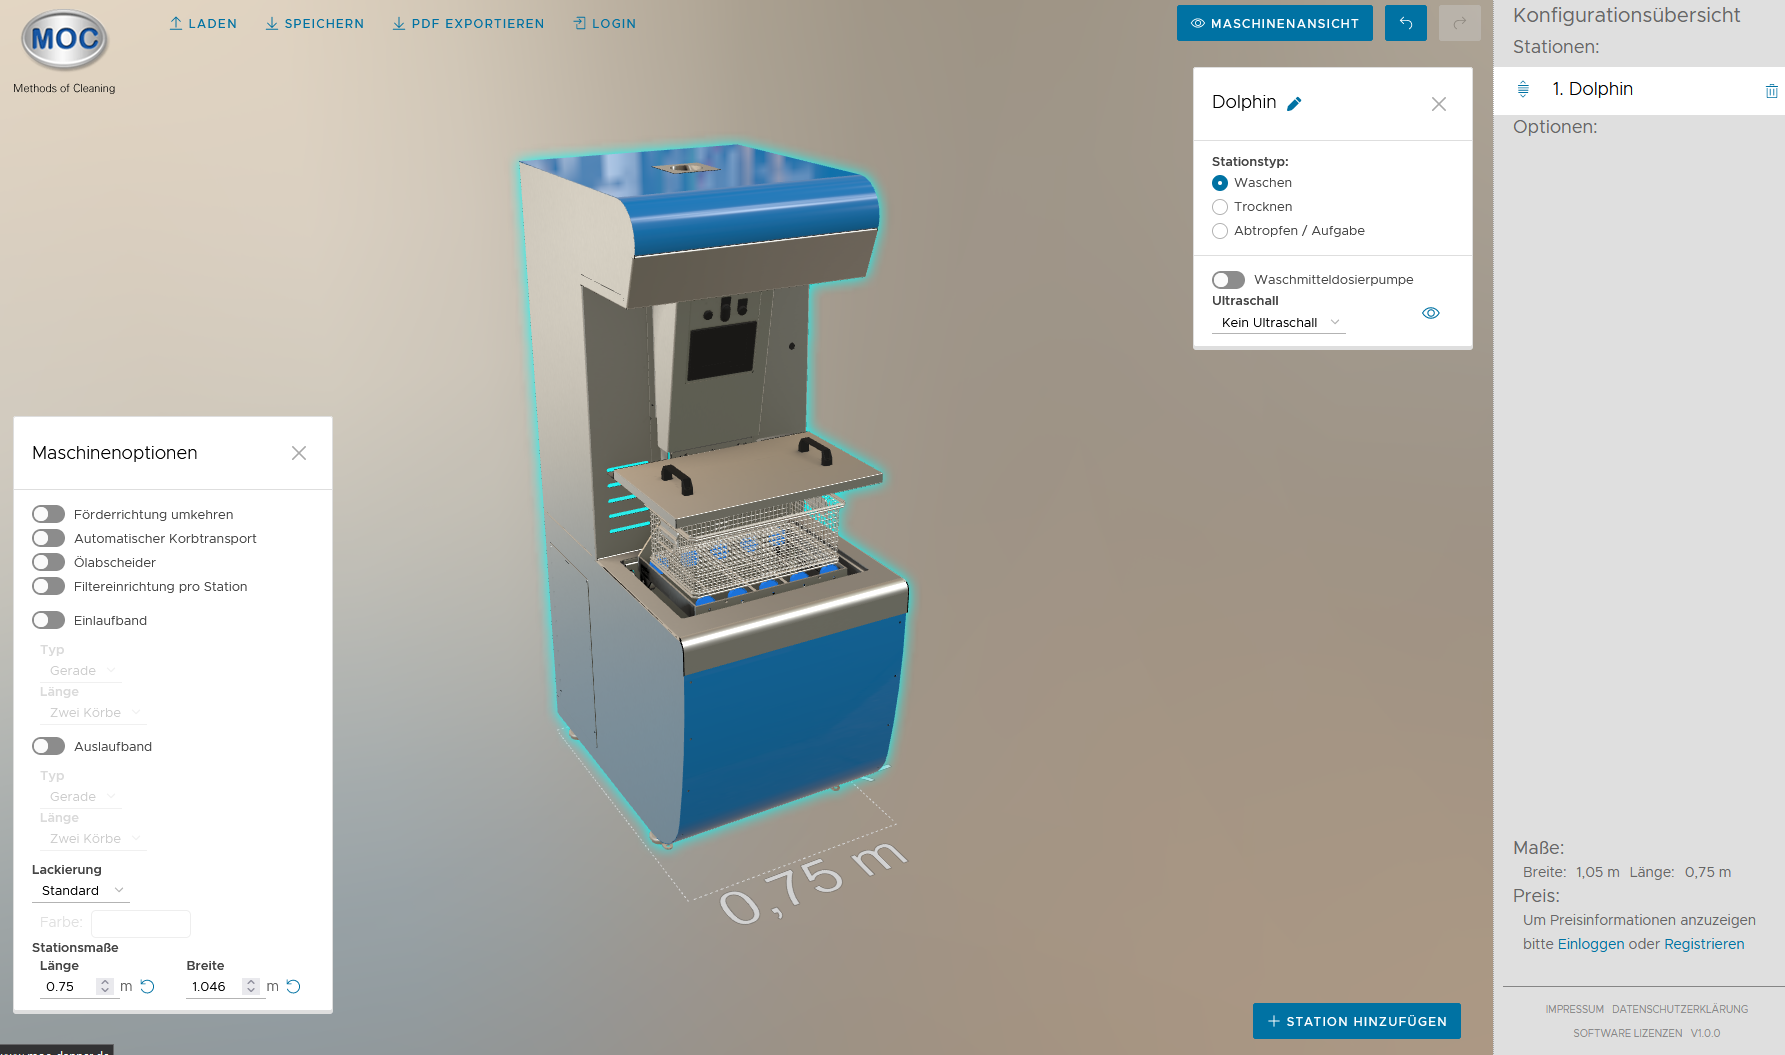Select the Trocknen station type
The height and width of the screenshot is (1055, 1785).
click(1220, 207)
